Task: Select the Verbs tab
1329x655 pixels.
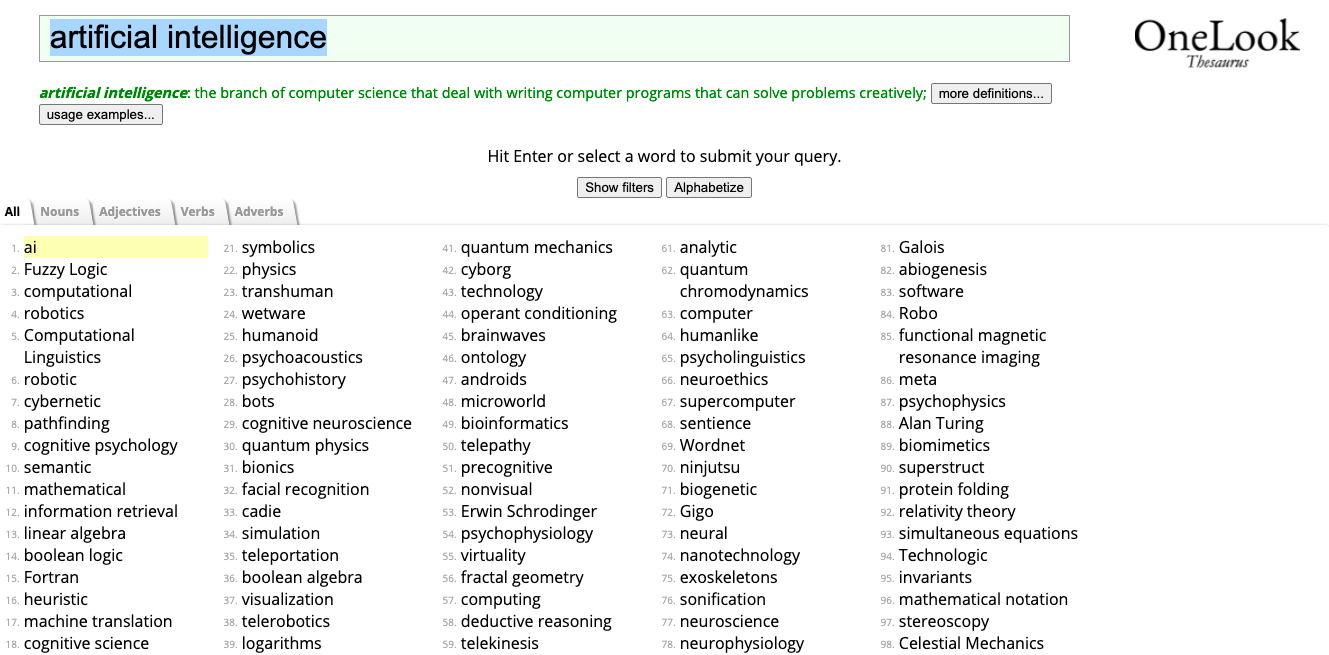Action: coord(197,211)
